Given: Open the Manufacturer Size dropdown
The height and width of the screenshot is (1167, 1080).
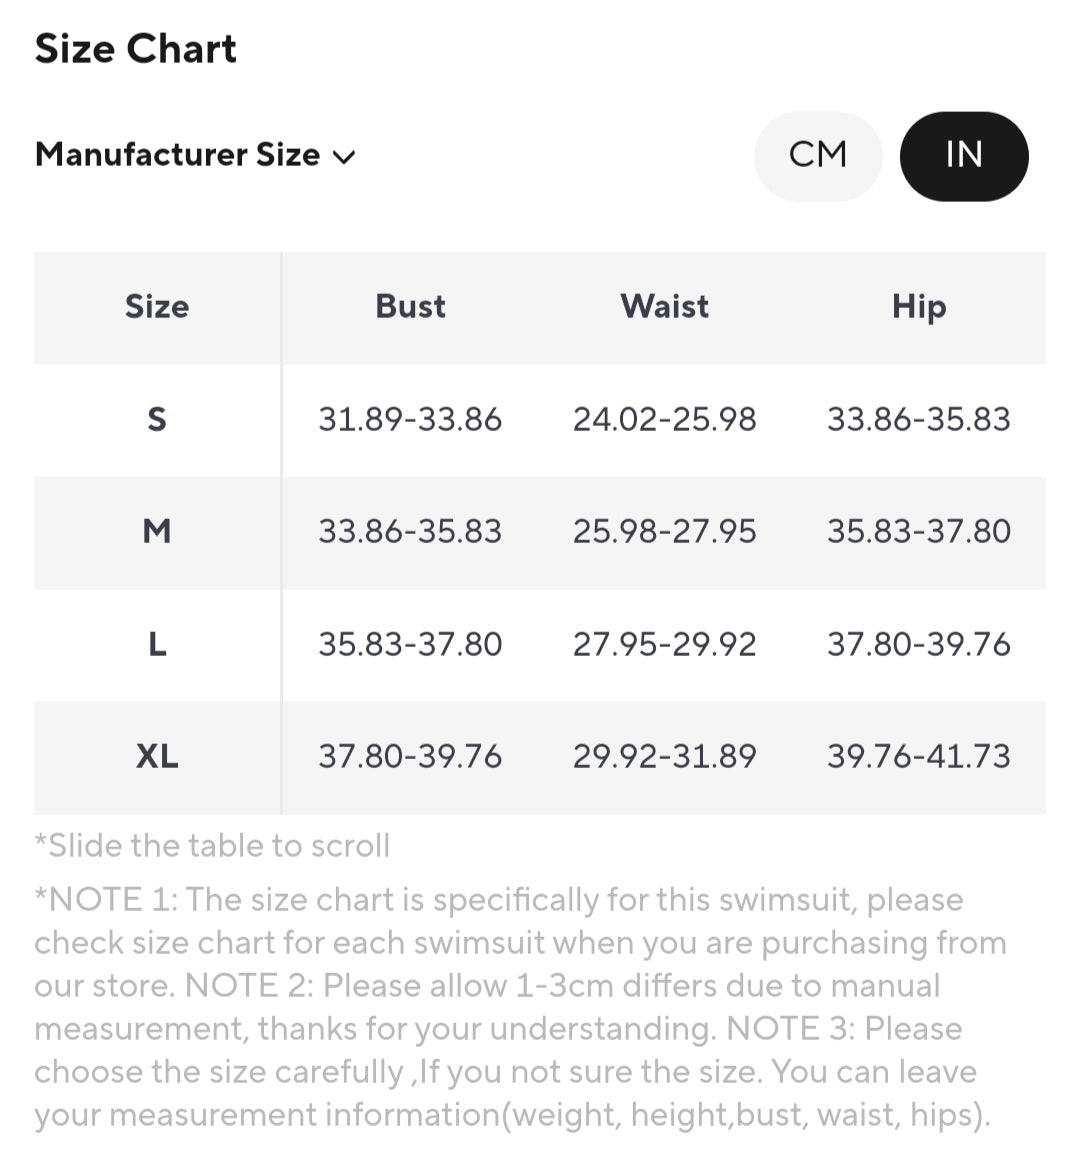Looking at the screenshot, I should pyautogui.click(x=195, y=155).
